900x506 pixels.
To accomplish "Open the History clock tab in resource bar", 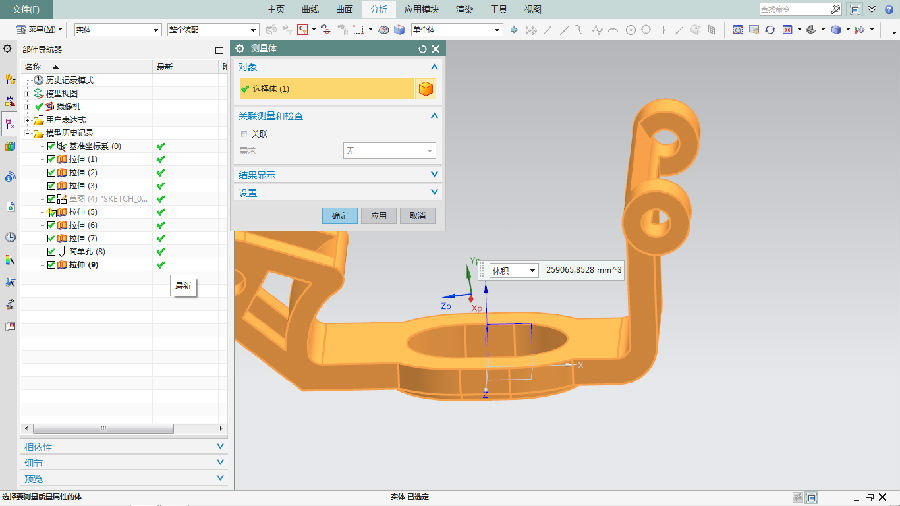I will (x=10, y=237).
